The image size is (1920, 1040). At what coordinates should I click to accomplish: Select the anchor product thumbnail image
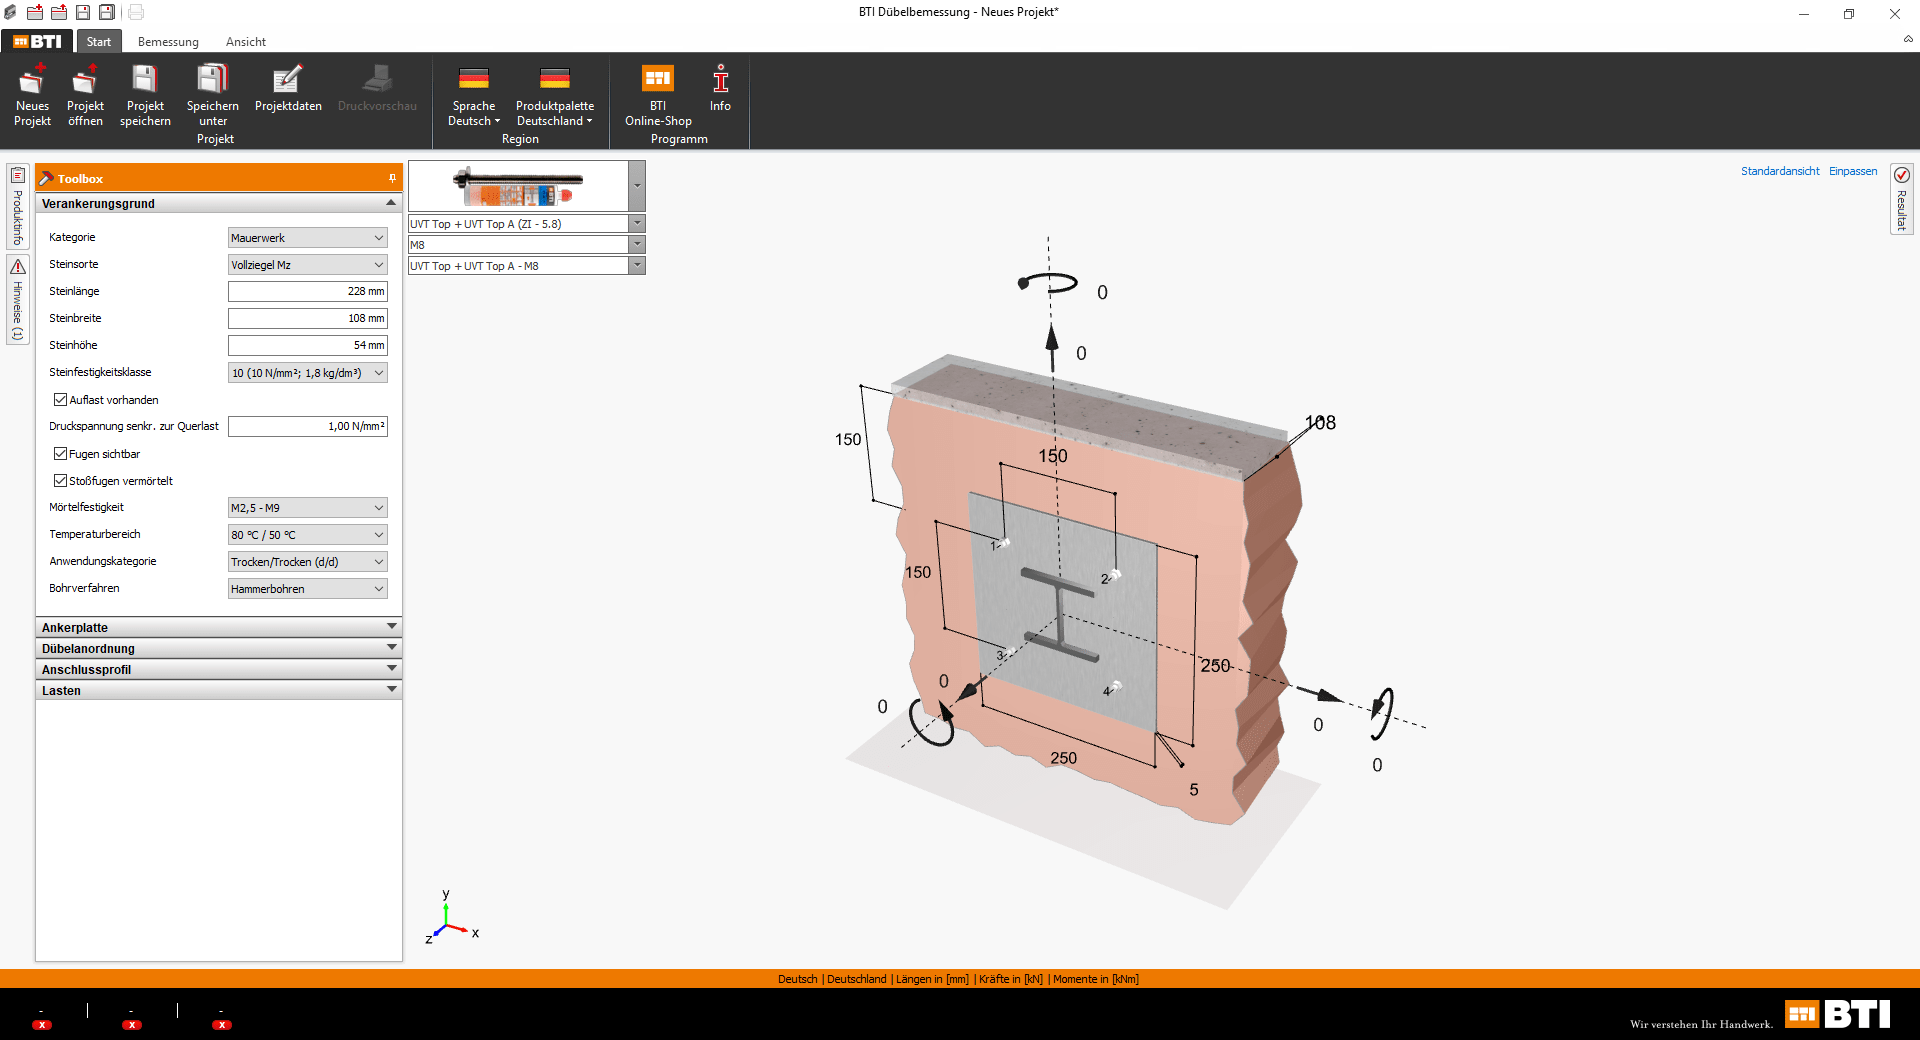tap(518, 186)
